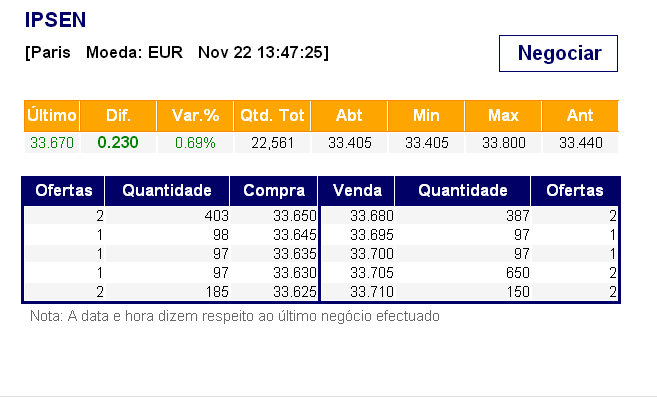Select the sell quantity 650
This screenshot has width=657, height=397.
[518, 273]
